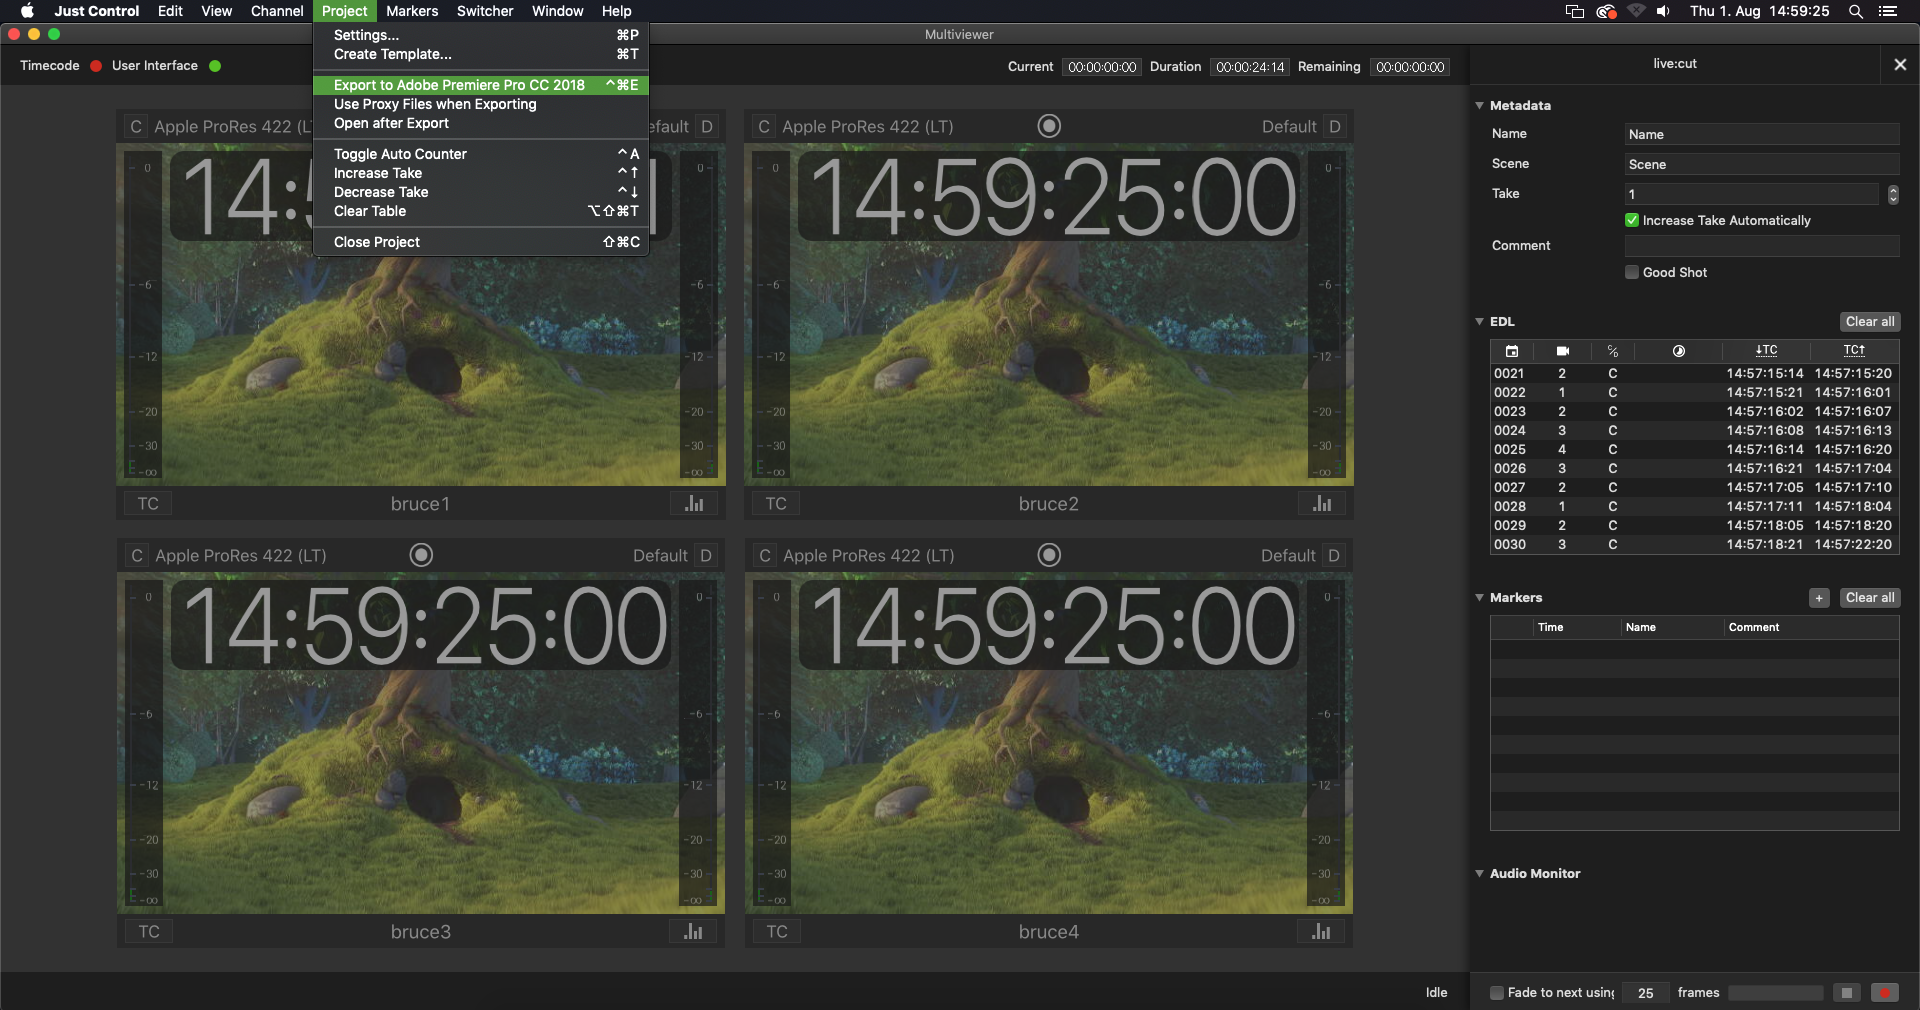Click the record indicator on bruce3 viewer

(x=422, y=555)
